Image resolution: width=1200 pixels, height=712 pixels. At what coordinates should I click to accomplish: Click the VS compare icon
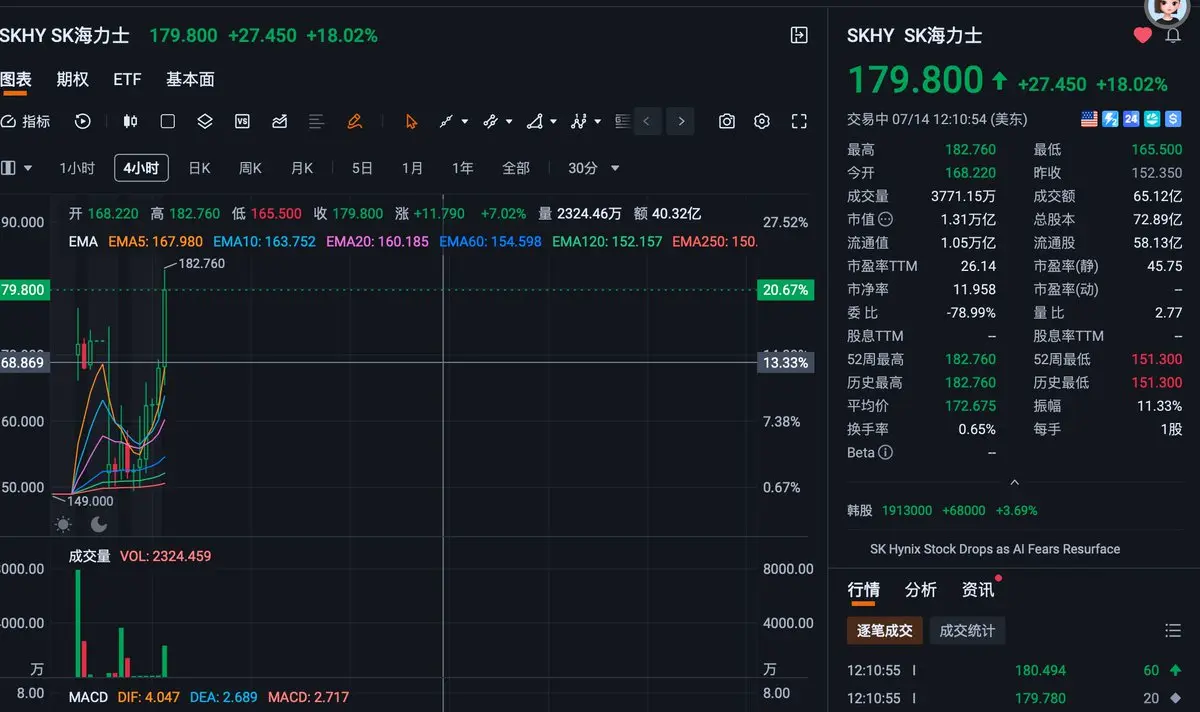pyautogui.click(x=242, y=121)
